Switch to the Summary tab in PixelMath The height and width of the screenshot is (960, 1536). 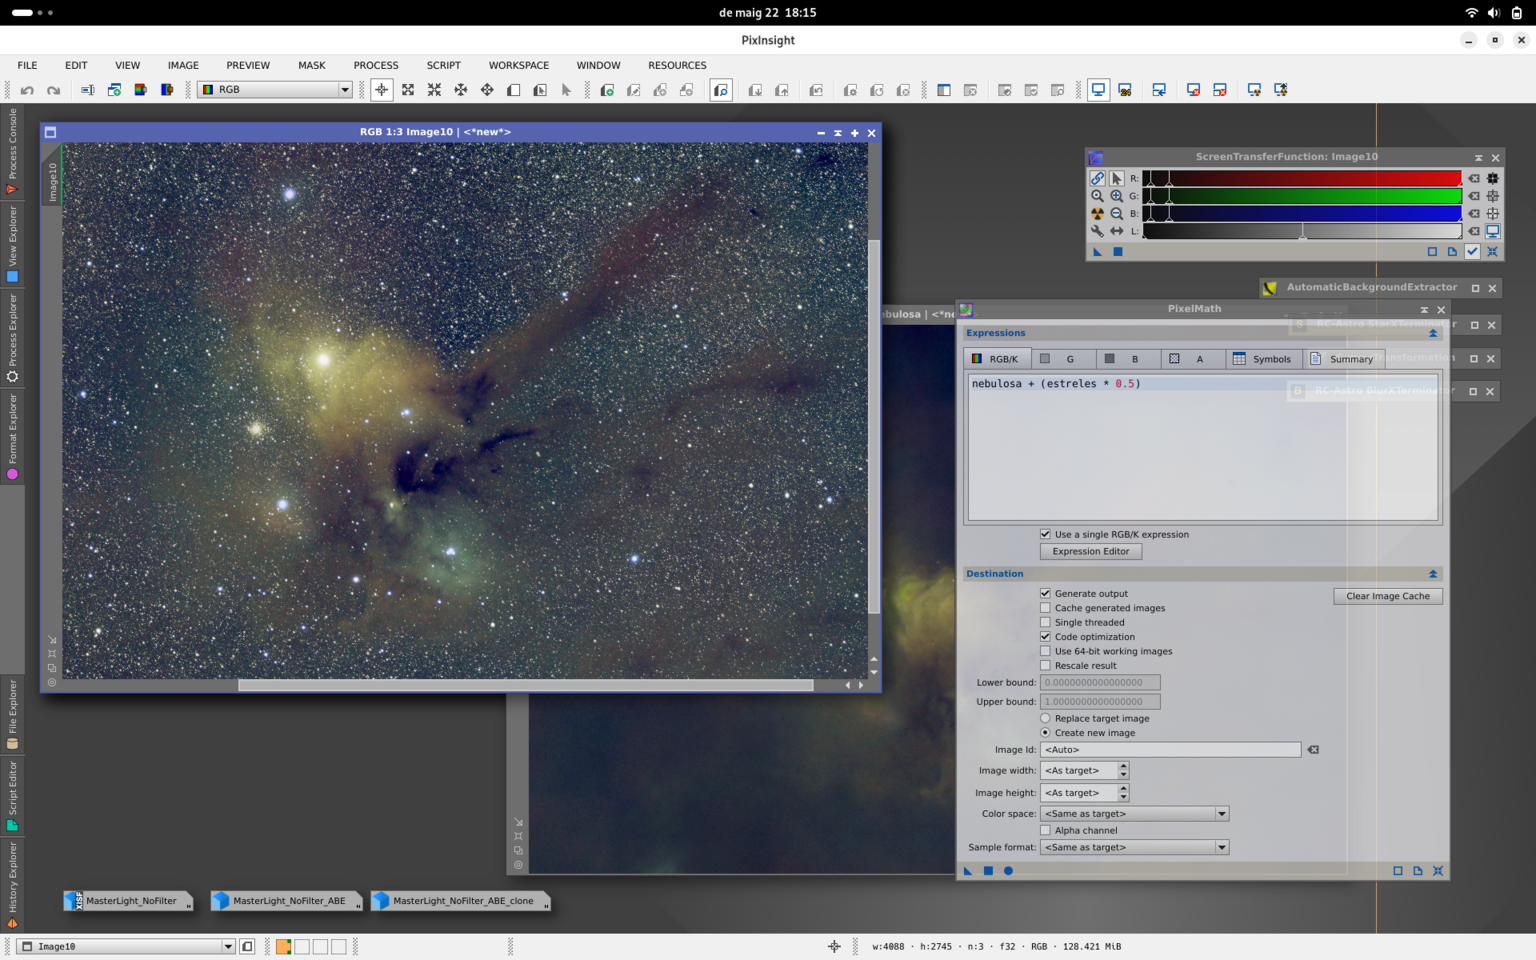pyautogui.click(x=1342, y=359)
